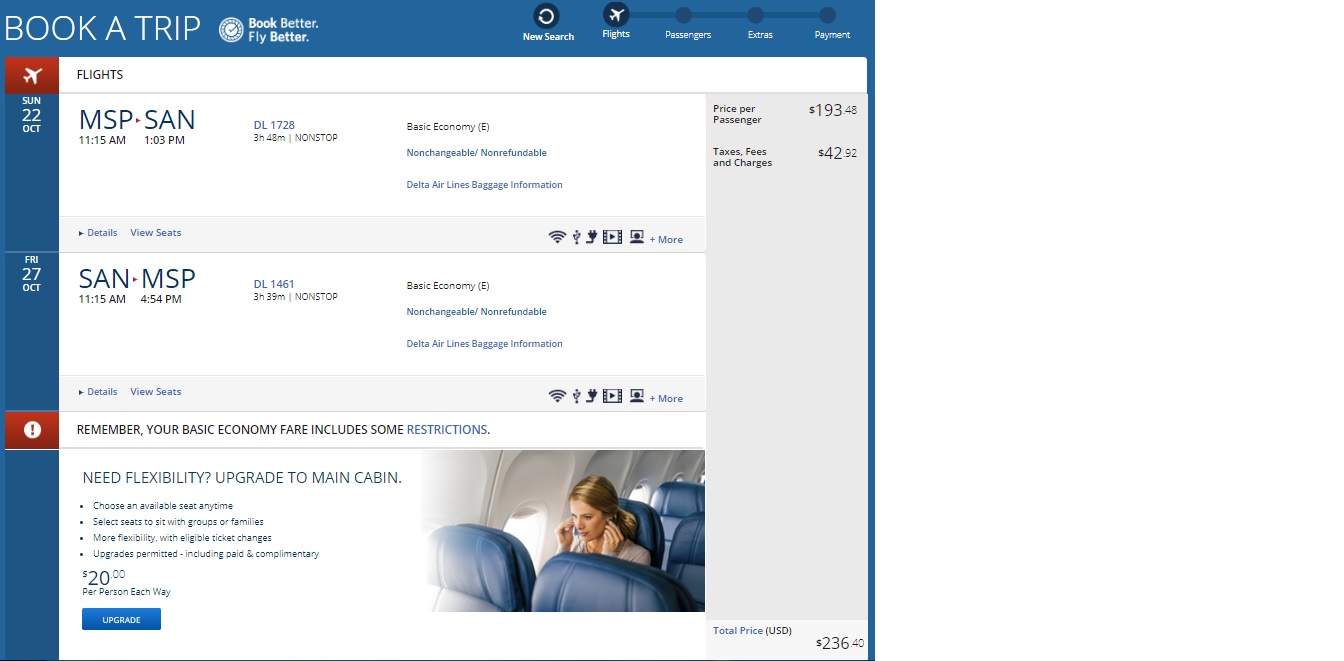Image resolution: width=1344 pixels, height=661 pixels.
Task: Click the New Search circular arrow icon
Action: 547,16
